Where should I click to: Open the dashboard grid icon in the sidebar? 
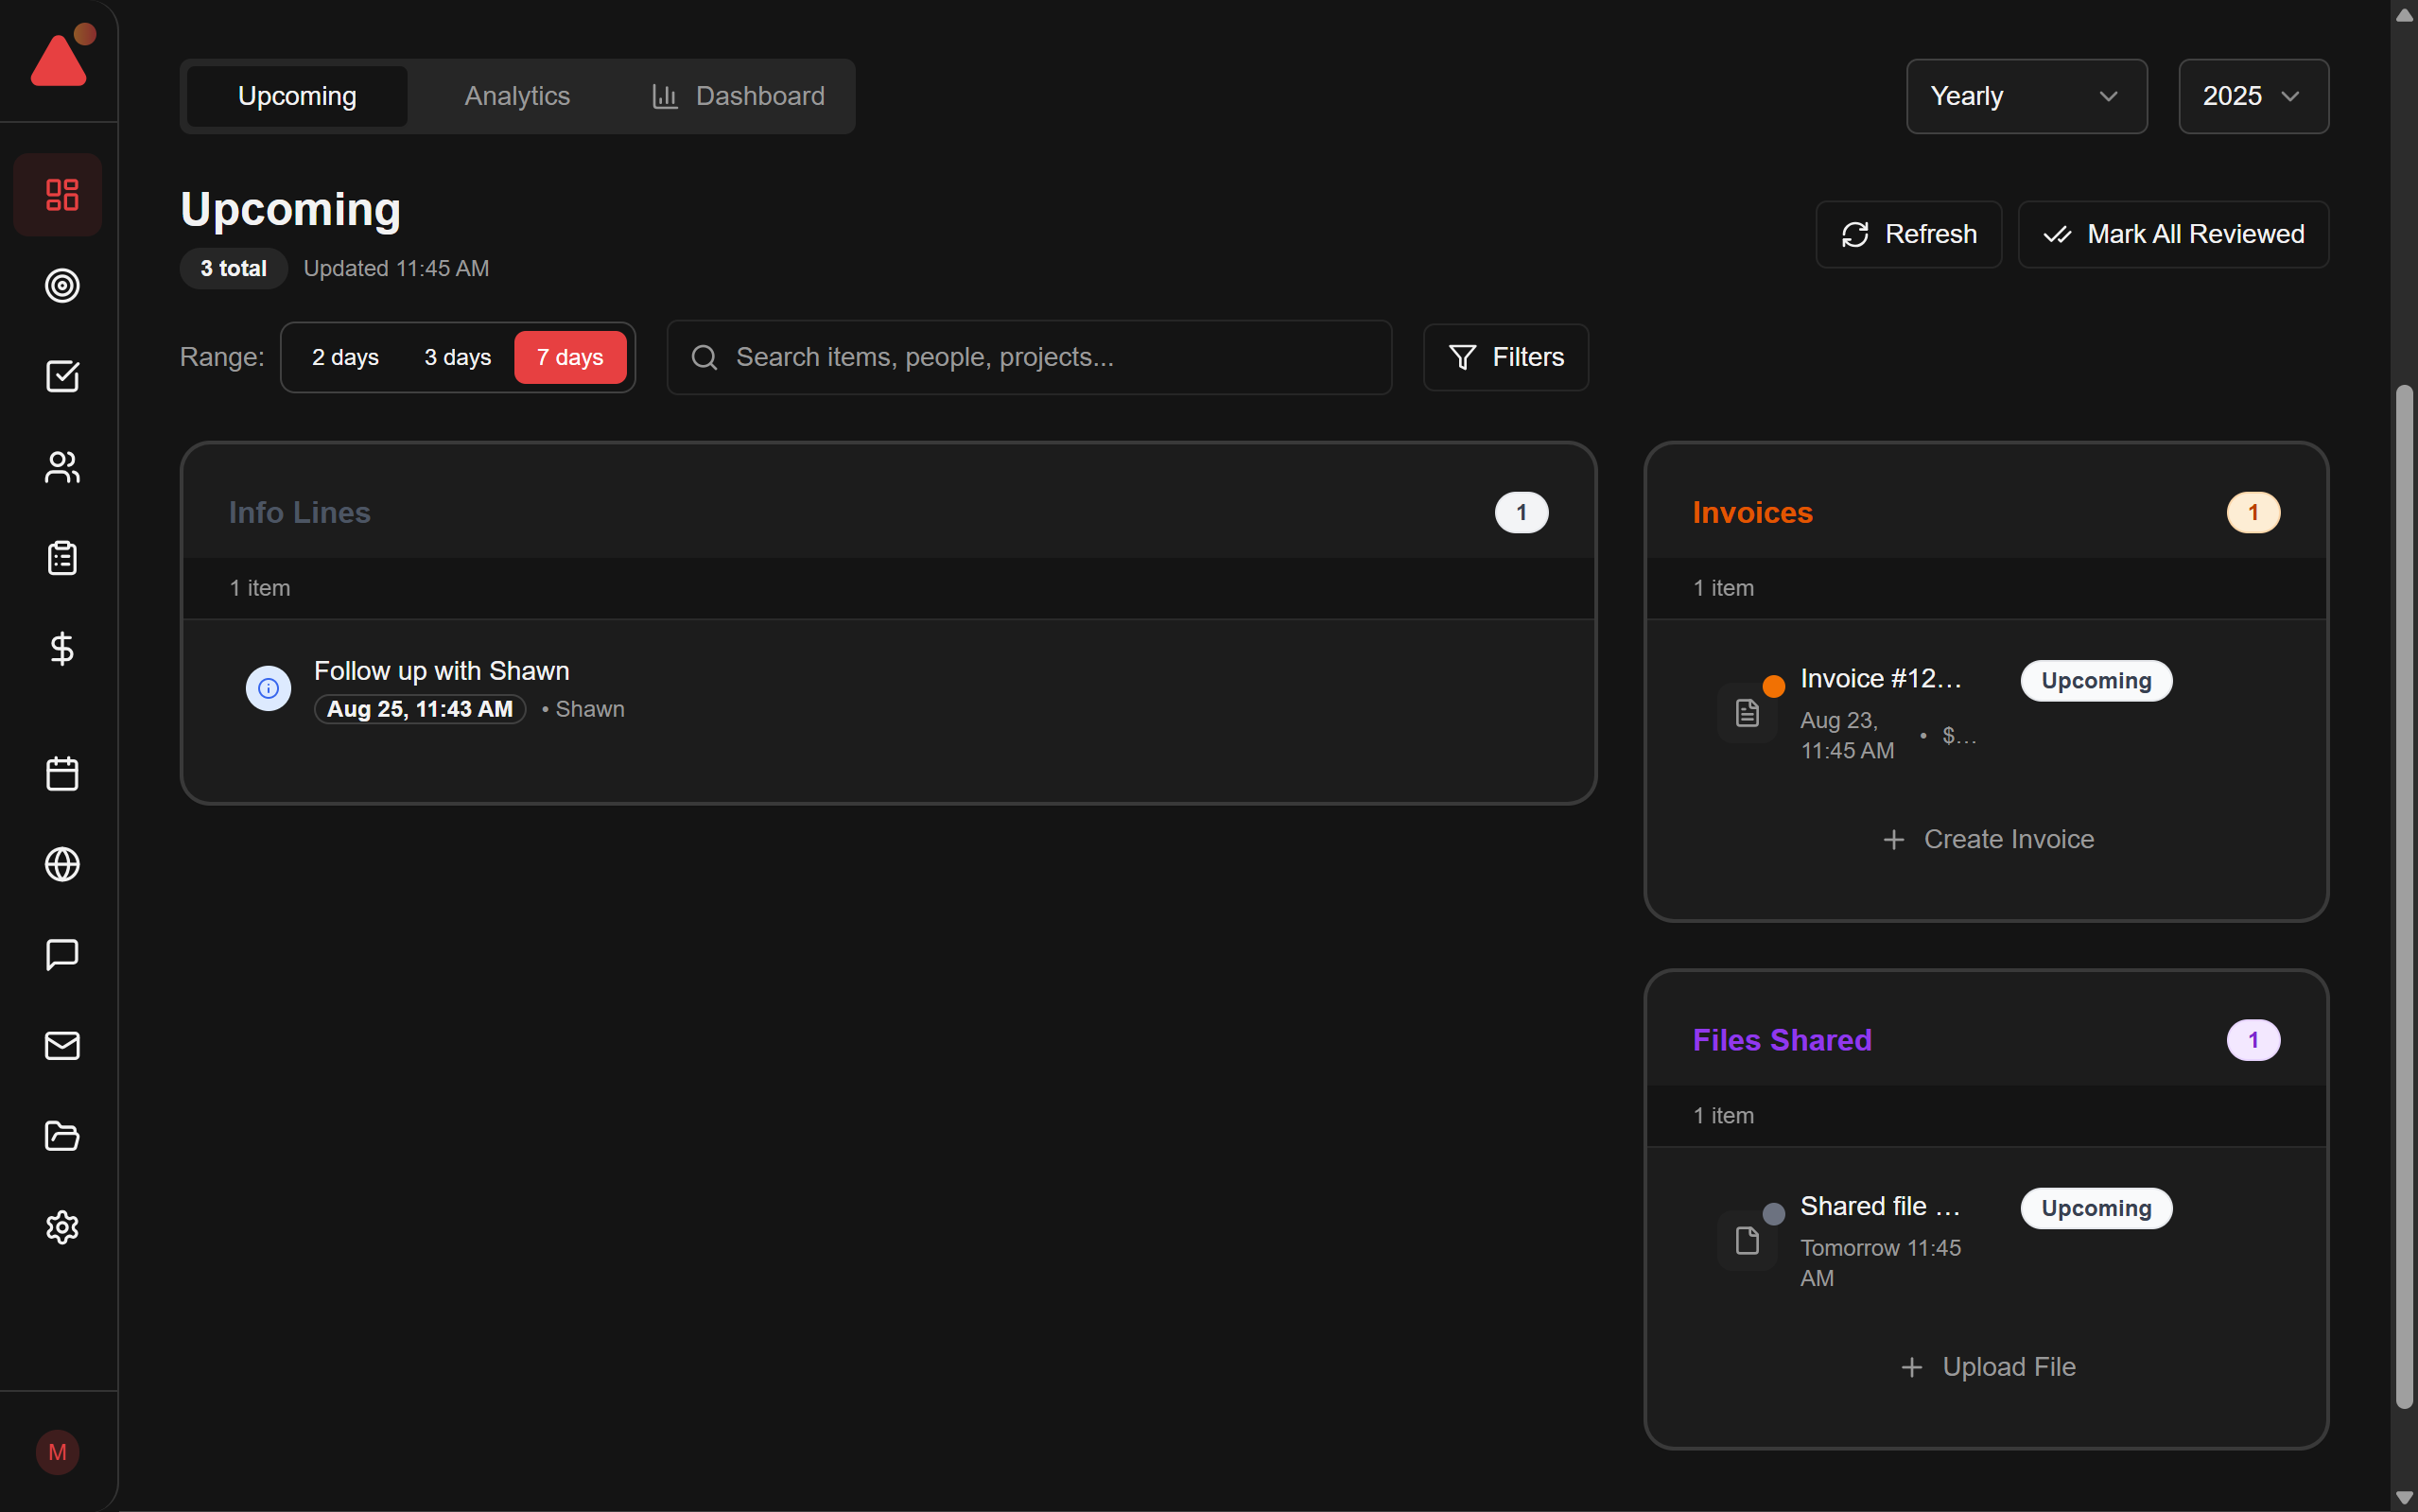point(62,195)
